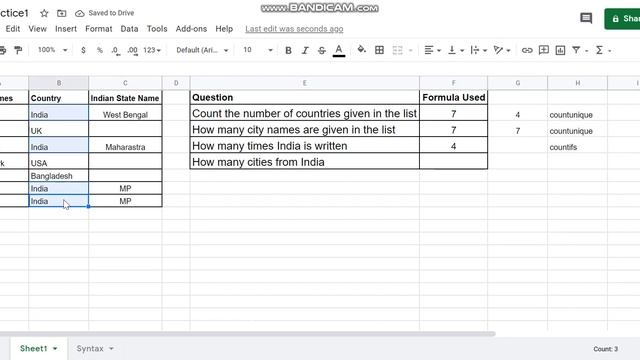Create a filter
Screen dimensions: 640x360
(576, 50)
